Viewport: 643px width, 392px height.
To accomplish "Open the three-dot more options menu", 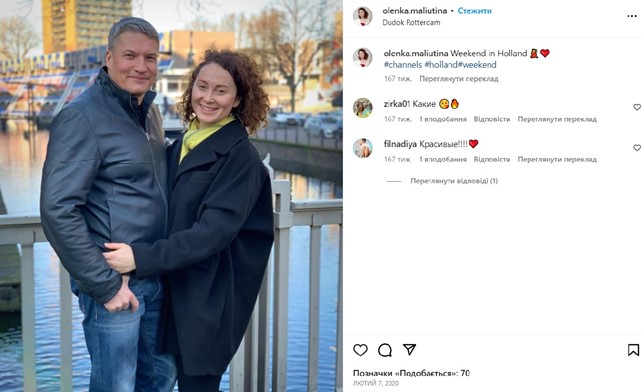I will [632, 16].
